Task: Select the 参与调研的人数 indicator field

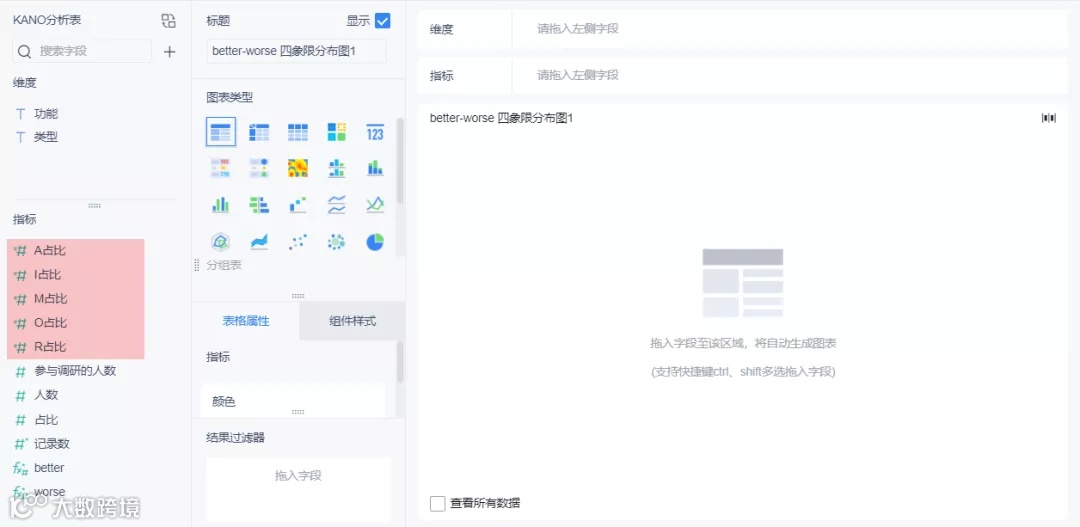Action: [x=76, y=371]
